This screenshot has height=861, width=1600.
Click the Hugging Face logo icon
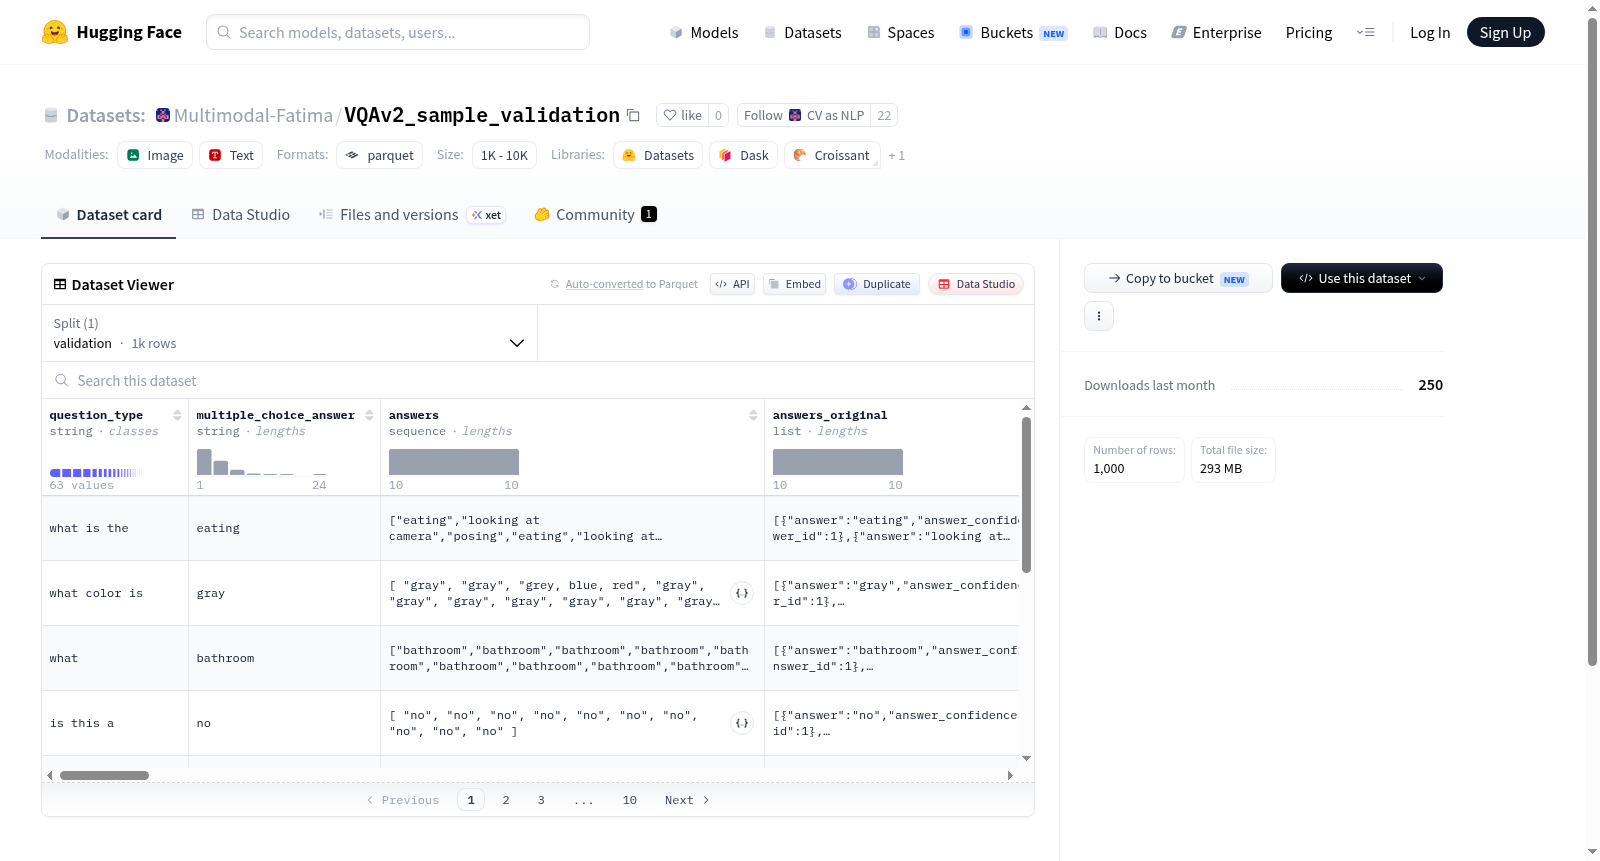(55, 32)
